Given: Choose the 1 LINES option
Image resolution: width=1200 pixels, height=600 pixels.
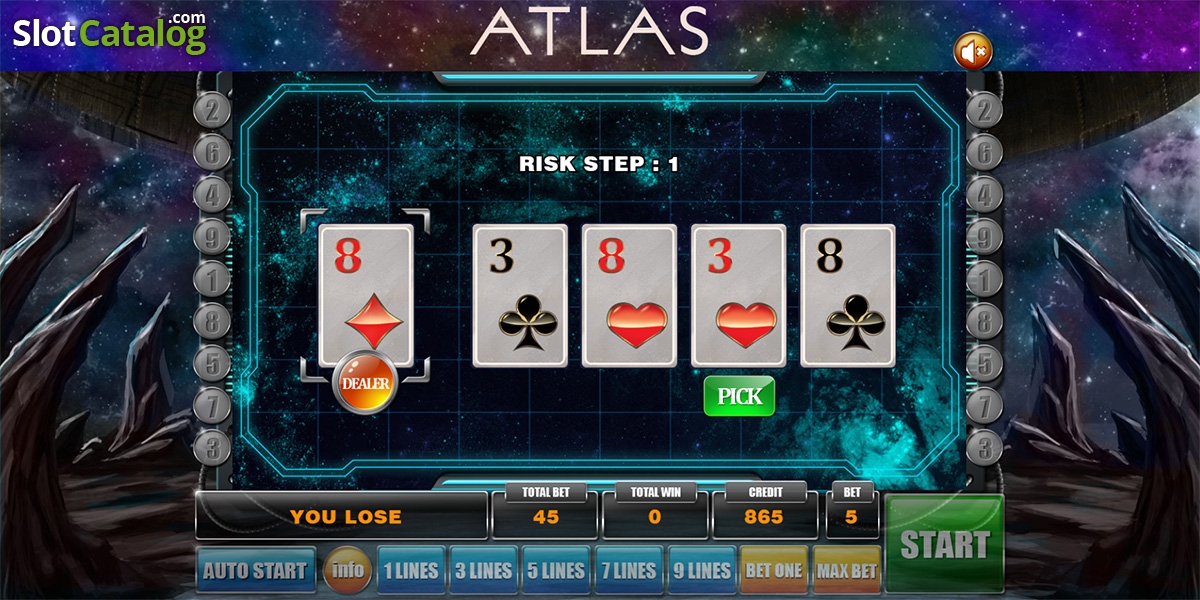Looking at the screenshot, I should (x=410, y=571).
